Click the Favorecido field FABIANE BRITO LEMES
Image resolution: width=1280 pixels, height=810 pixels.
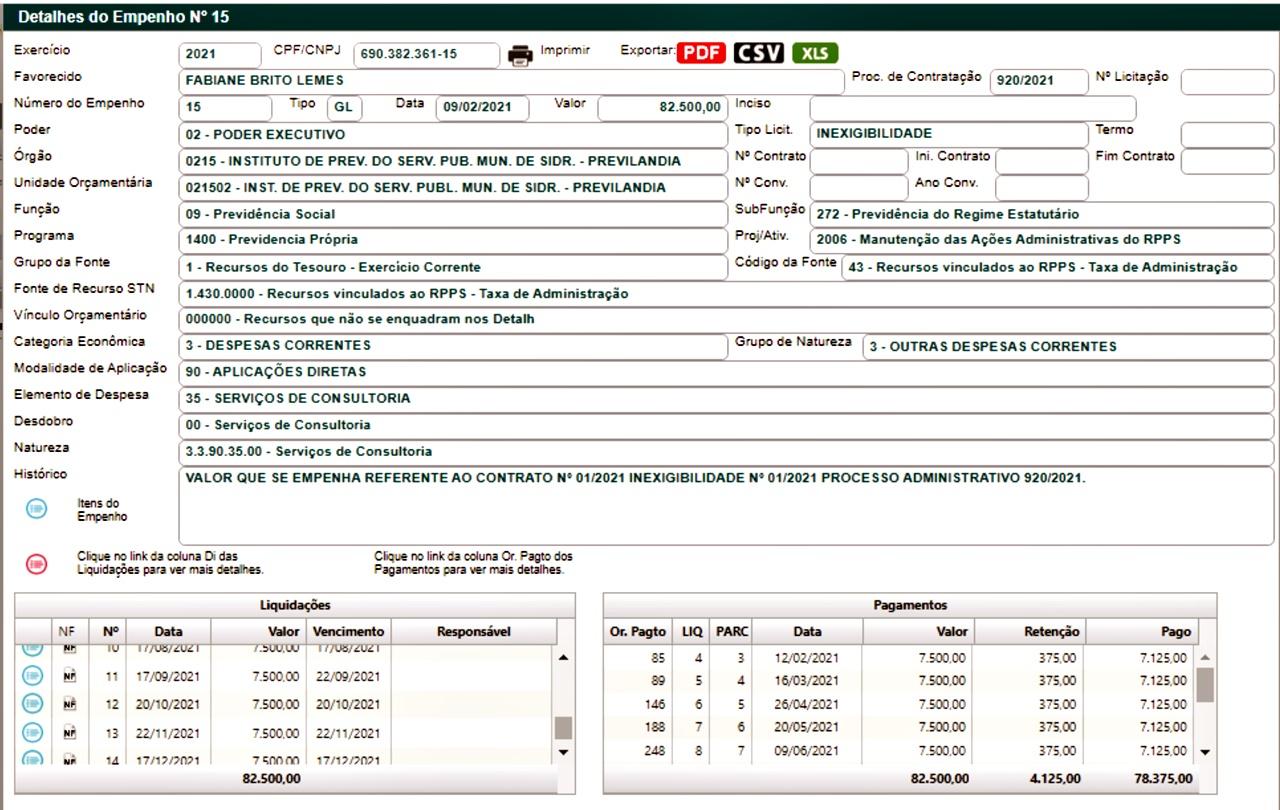(x=510, y=81)
